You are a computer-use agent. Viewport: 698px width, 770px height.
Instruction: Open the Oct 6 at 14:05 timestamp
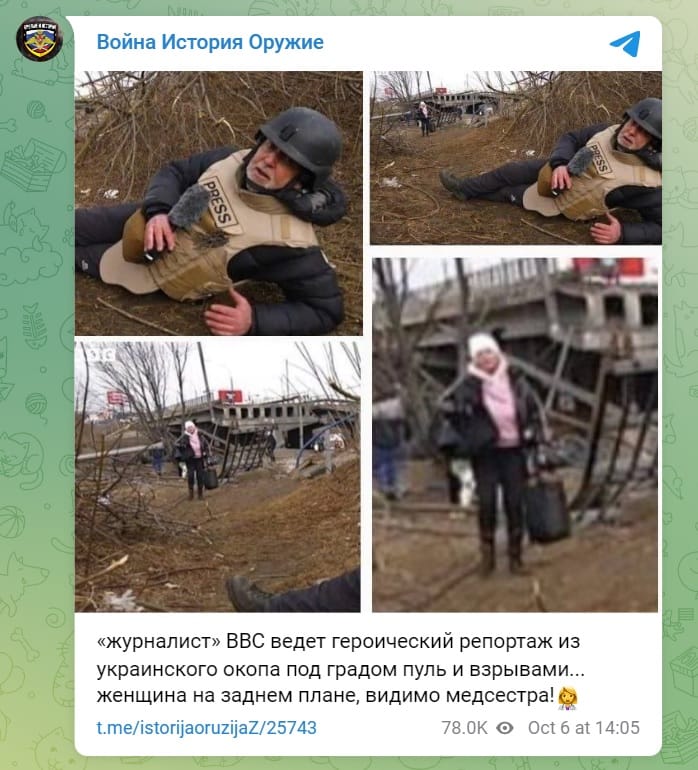pyautogui.click(x=584, y=728)
